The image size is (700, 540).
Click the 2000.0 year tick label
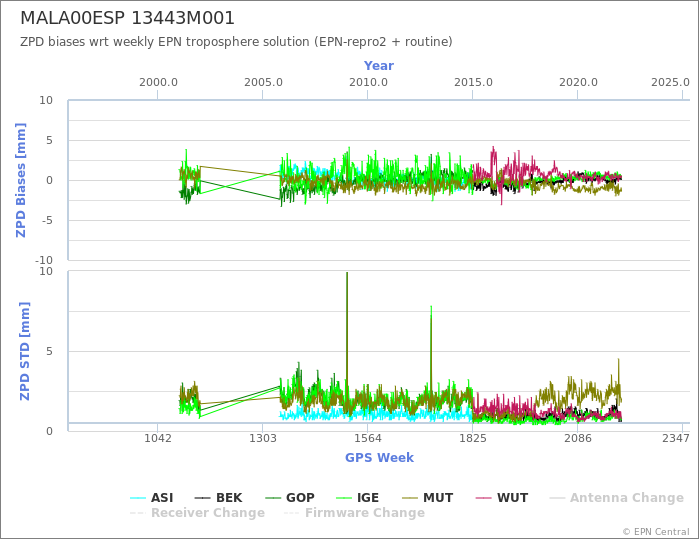click(x=158, y=83)
